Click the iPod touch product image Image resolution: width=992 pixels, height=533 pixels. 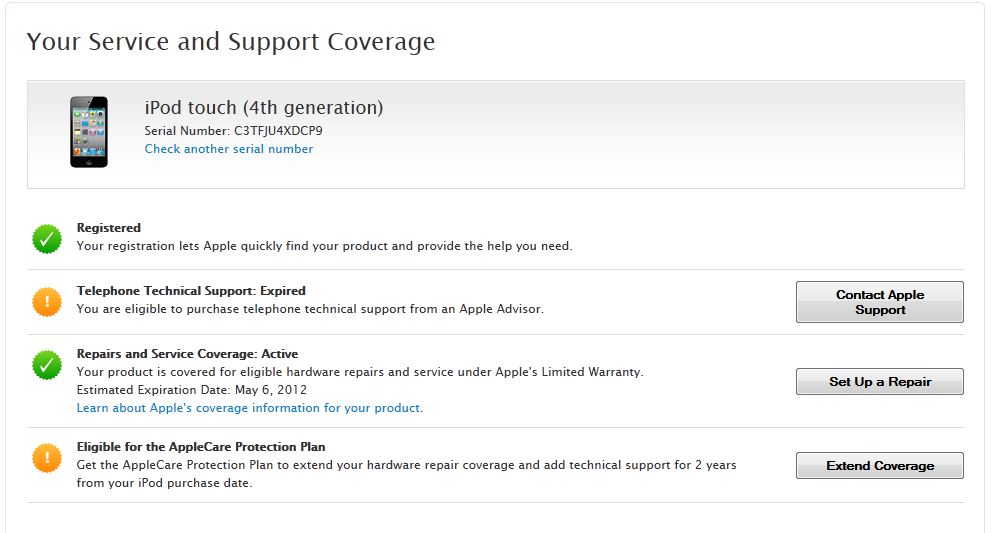[x=88, y=131]
